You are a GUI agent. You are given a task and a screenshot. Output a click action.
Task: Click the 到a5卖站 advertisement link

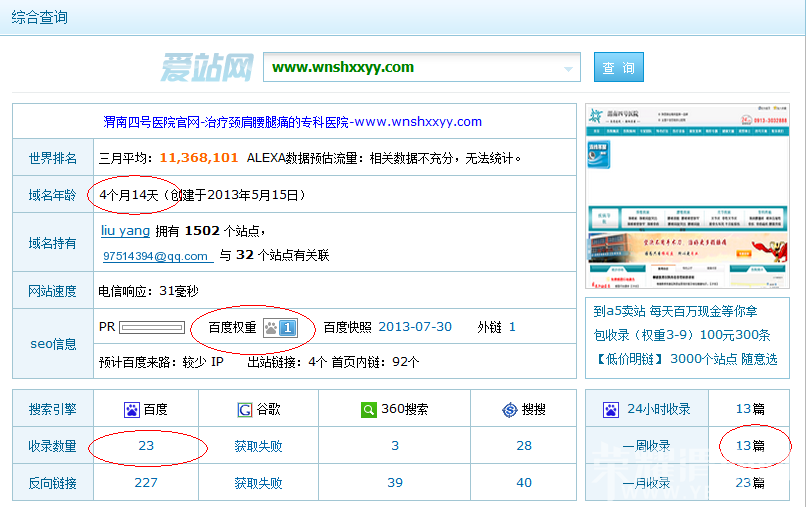point(675,311)
